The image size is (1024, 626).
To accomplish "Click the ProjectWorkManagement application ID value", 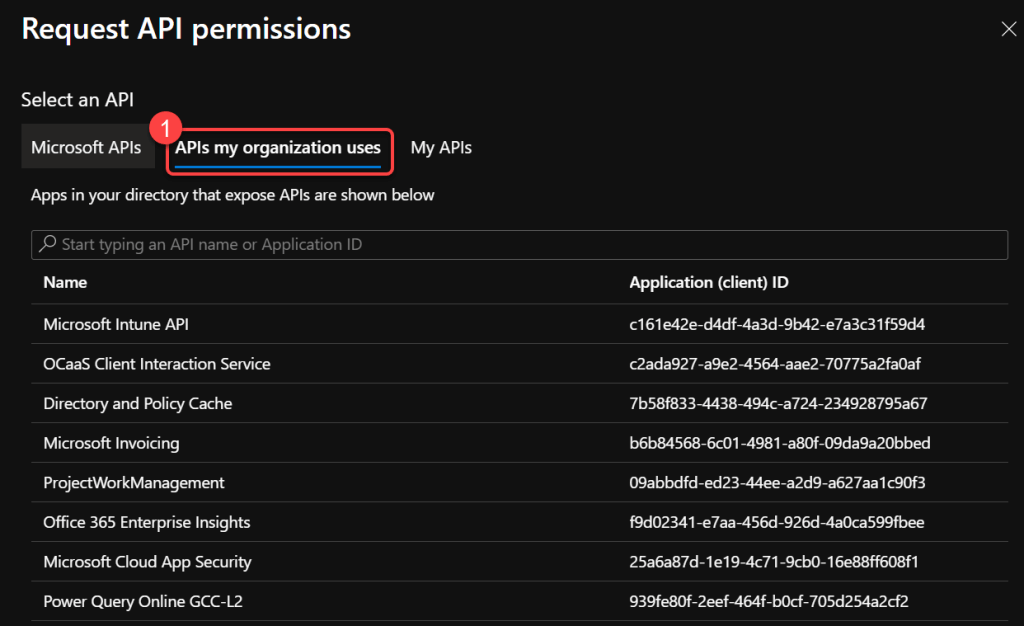I will coord(777,483).
